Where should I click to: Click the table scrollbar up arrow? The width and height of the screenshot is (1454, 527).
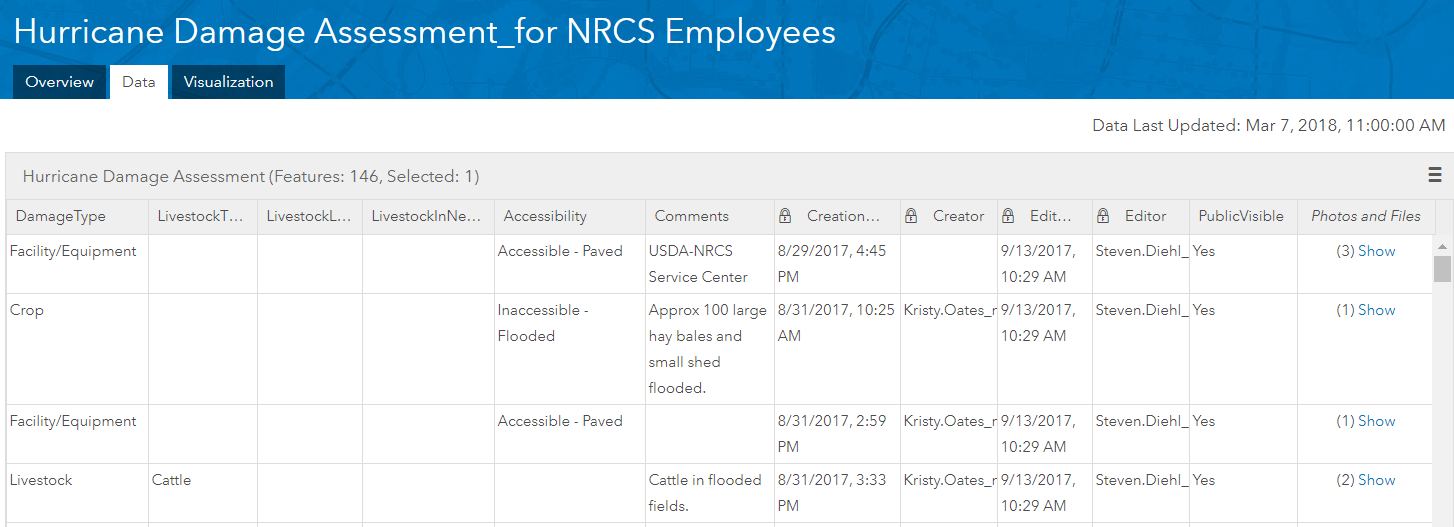[x=1442, y=246]
